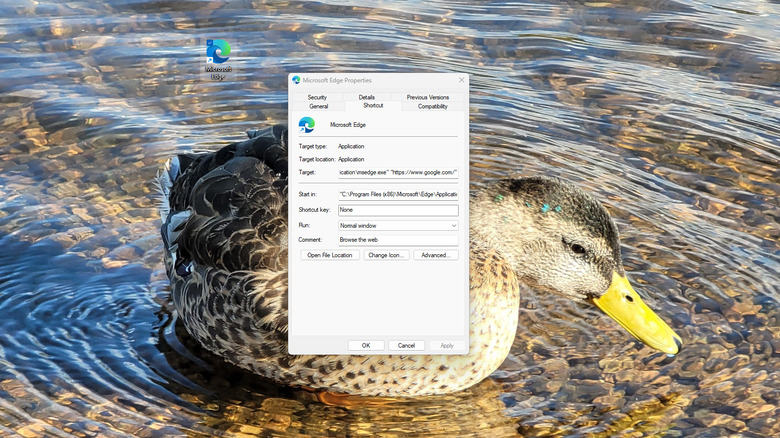Click the Change Icon button
Viewport: 780px width, 438px height.
(386, 255)
